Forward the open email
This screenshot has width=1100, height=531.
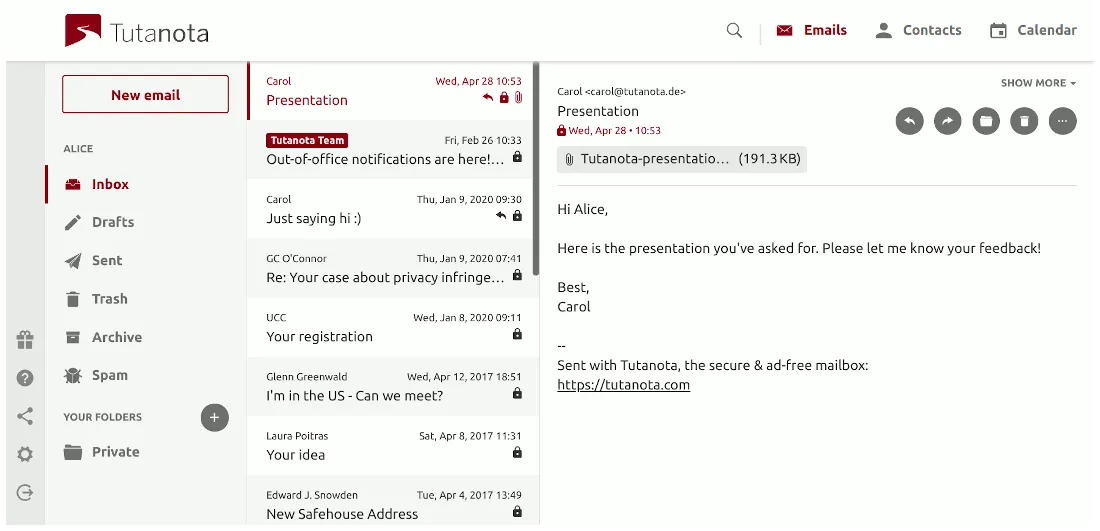[948, 121]
